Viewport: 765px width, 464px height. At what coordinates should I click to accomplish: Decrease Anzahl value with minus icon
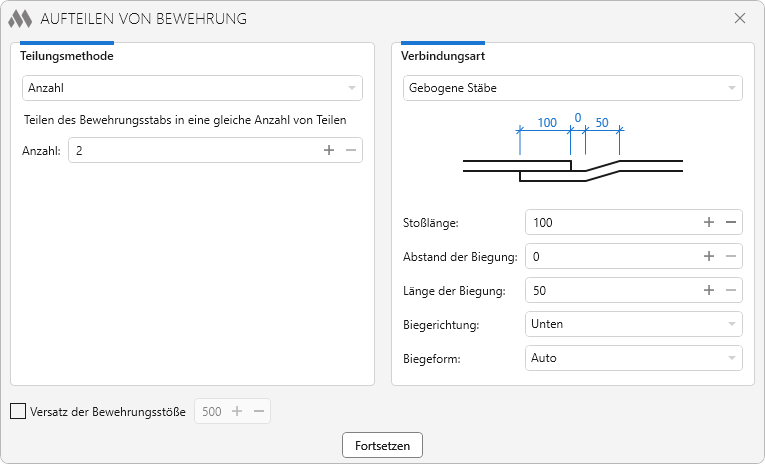pos(350,150)
